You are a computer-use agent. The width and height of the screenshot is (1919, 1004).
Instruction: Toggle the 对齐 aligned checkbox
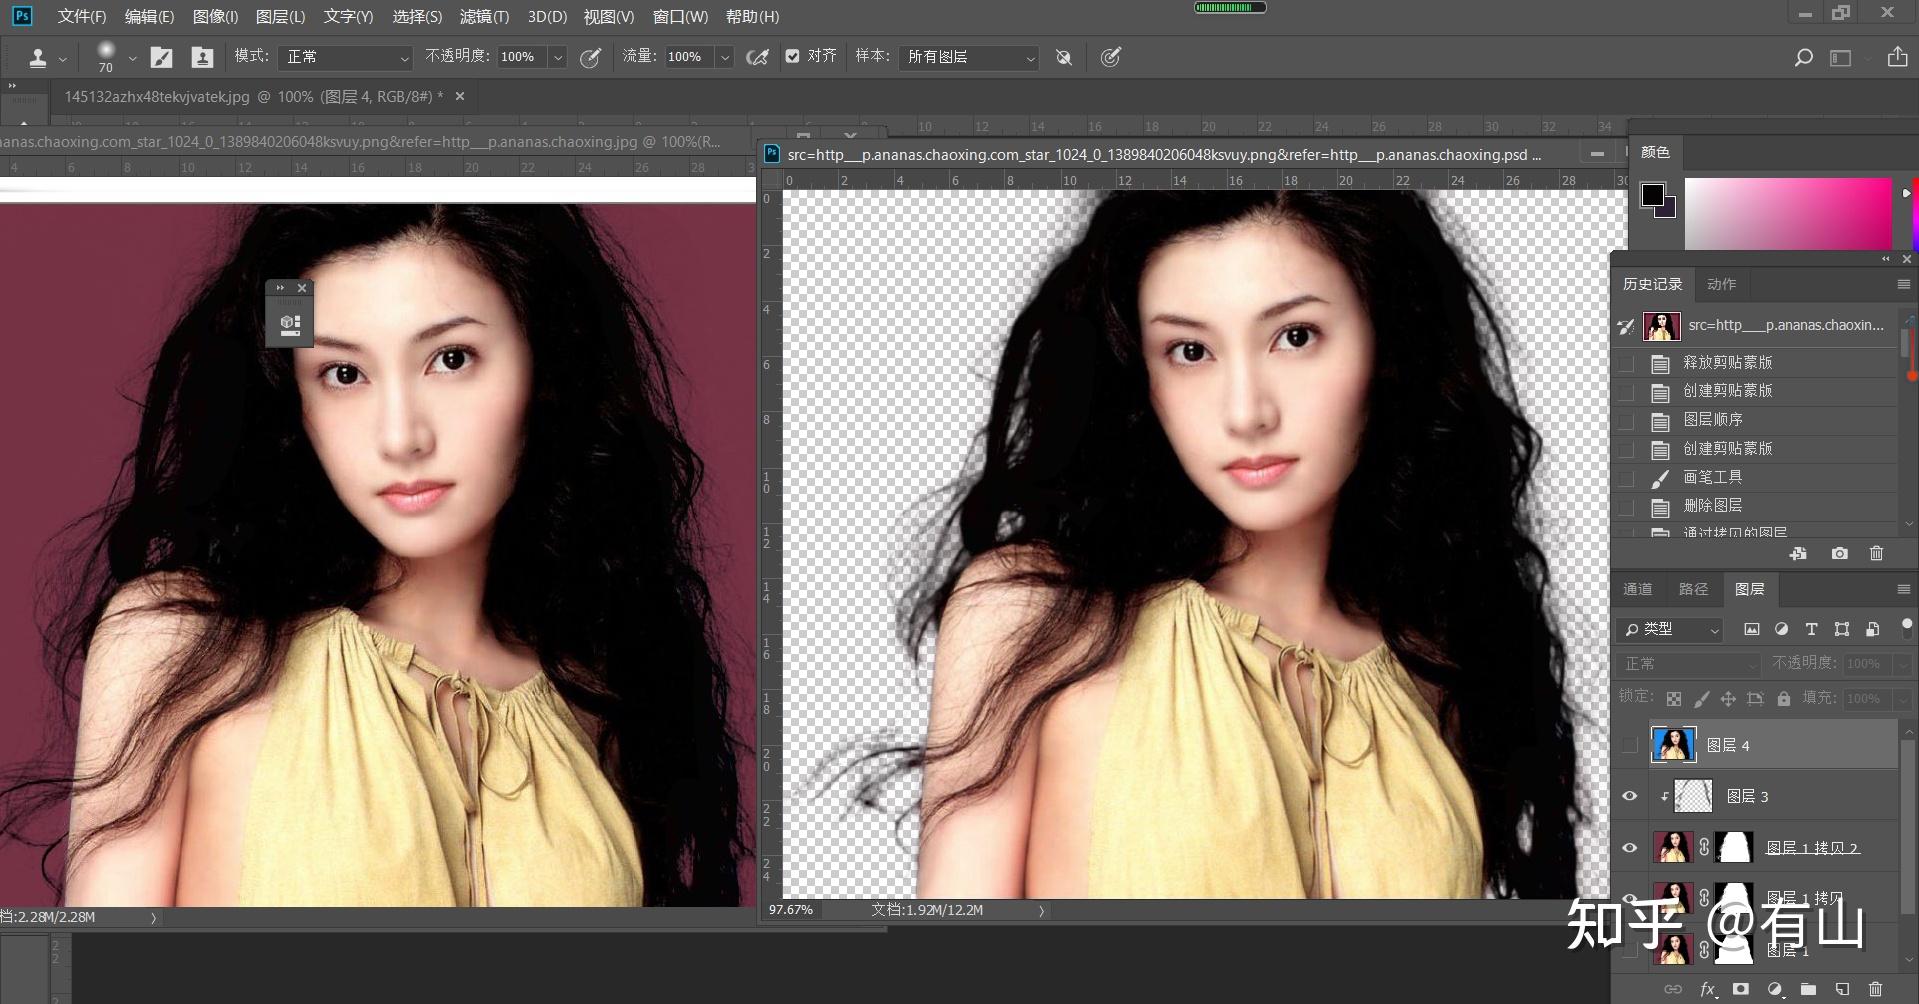[793, 57]
